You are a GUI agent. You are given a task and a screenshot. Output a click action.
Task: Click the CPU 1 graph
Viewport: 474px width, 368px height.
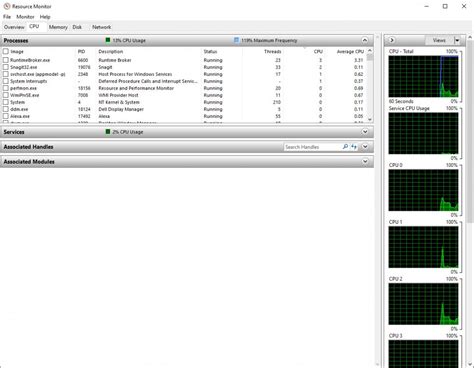(x=423, y=247)
